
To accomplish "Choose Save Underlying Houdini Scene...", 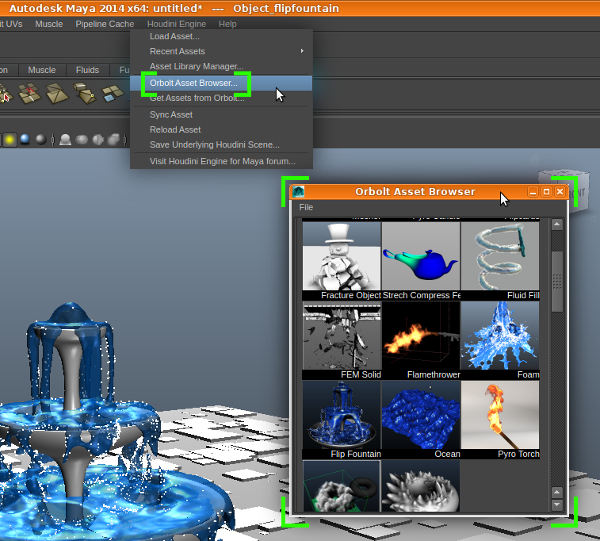I will [x=221, y=145].
